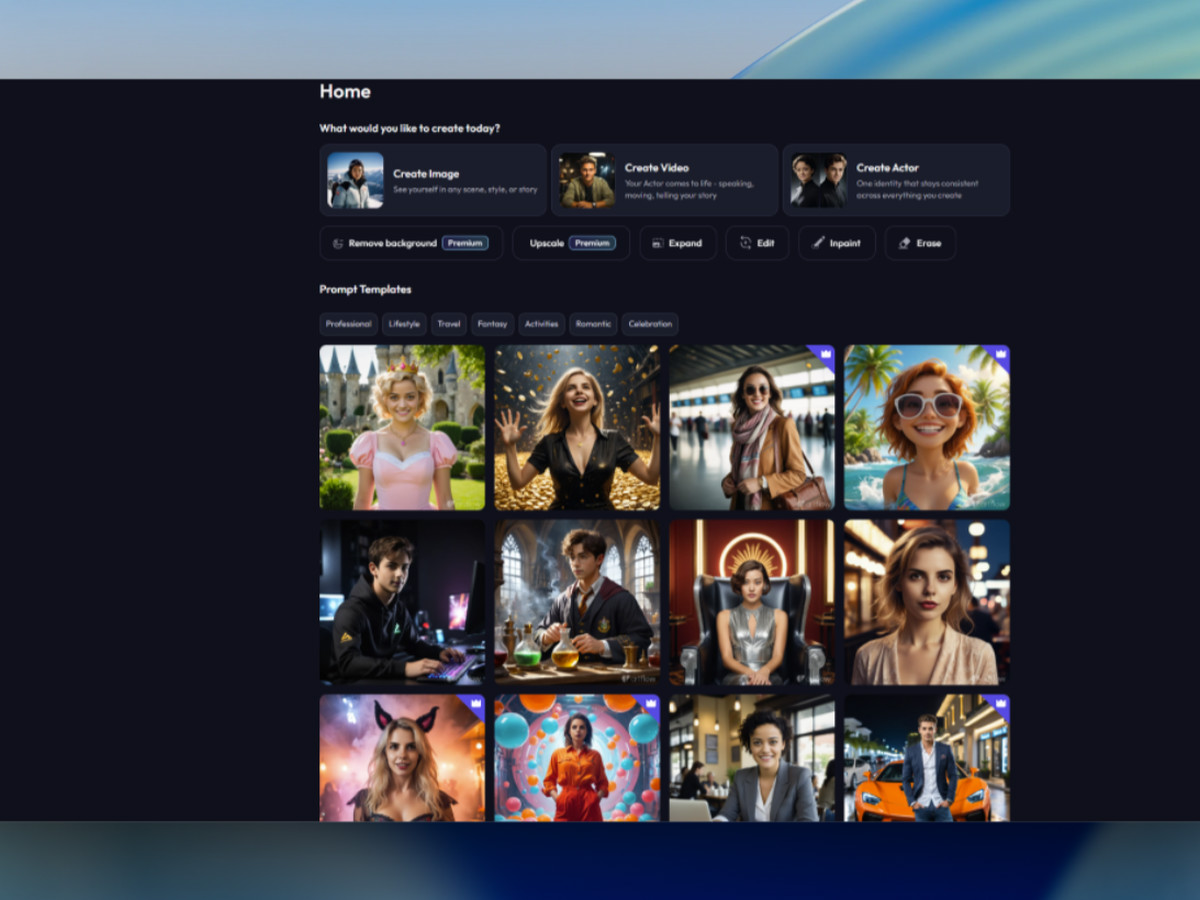Open the princess castle template
1200x900 pixels.
(402, 427)
